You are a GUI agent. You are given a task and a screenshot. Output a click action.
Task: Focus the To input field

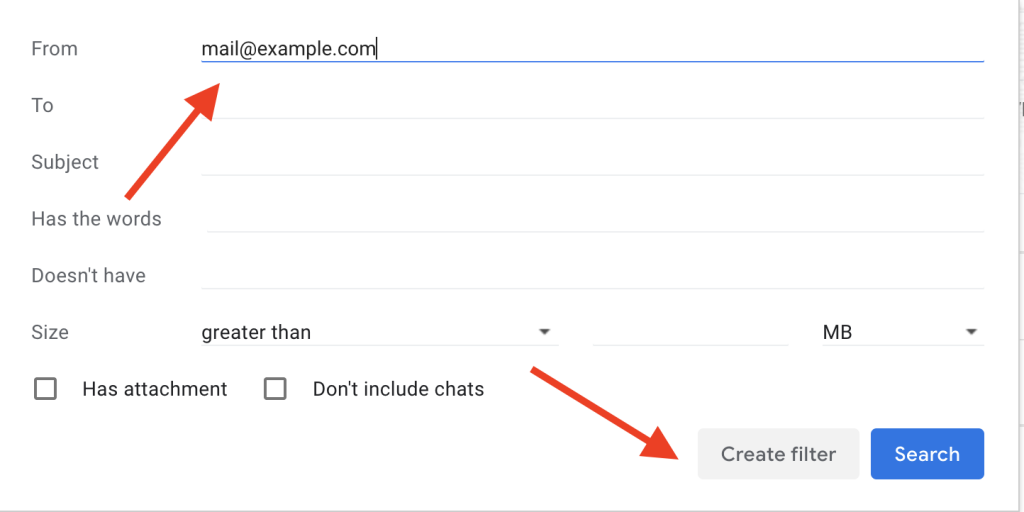(592, 105)
